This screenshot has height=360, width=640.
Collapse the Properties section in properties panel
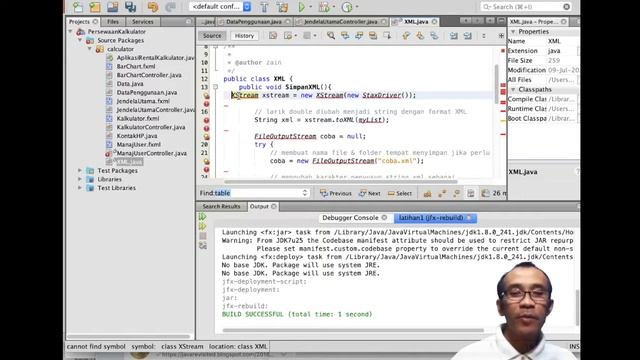(513, 31)
